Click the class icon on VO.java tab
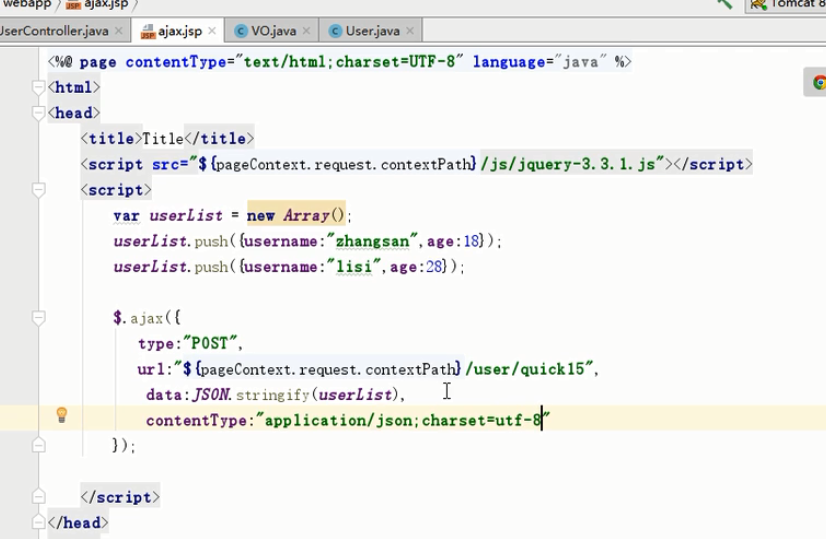The image size is (826, 539). 241,32
